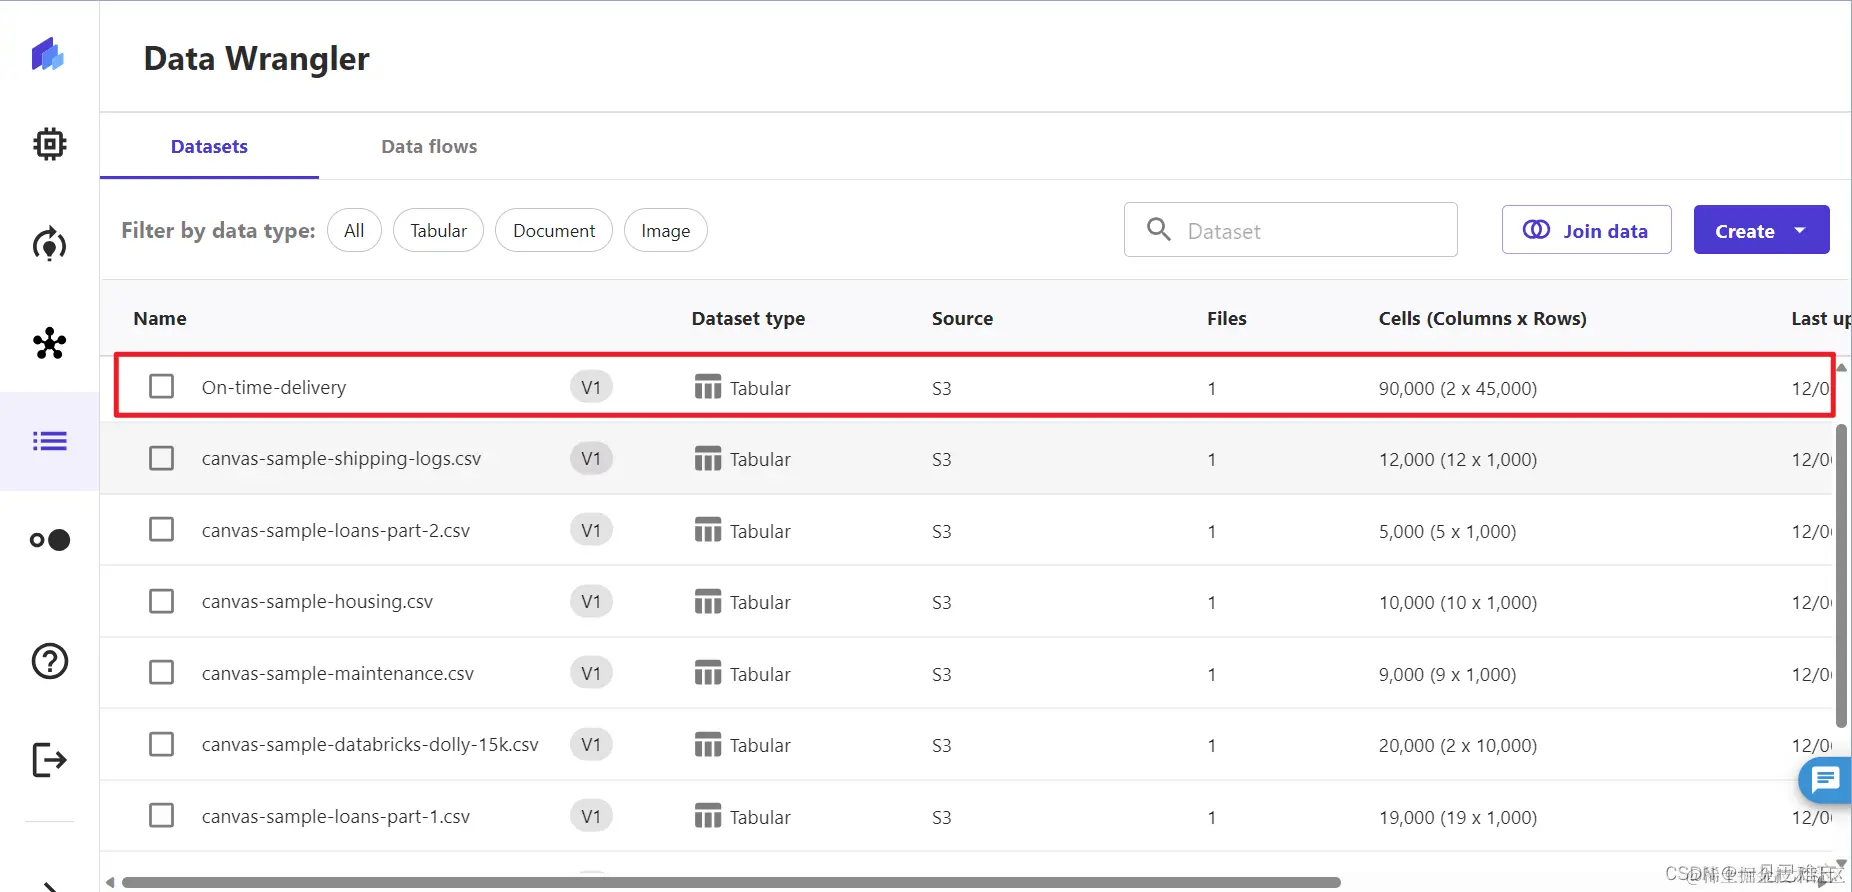
Task: Check the canvas-sample-loans-part-1.csv checkbox
Action: pyautogui.click(x=161, y=815)
